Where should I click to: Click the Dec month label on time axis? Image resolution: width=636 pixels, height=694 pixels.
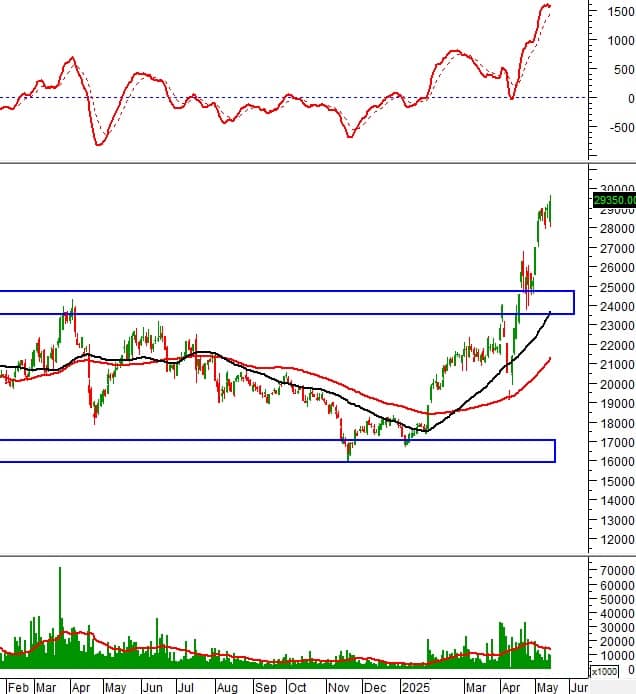coord(375,687)
